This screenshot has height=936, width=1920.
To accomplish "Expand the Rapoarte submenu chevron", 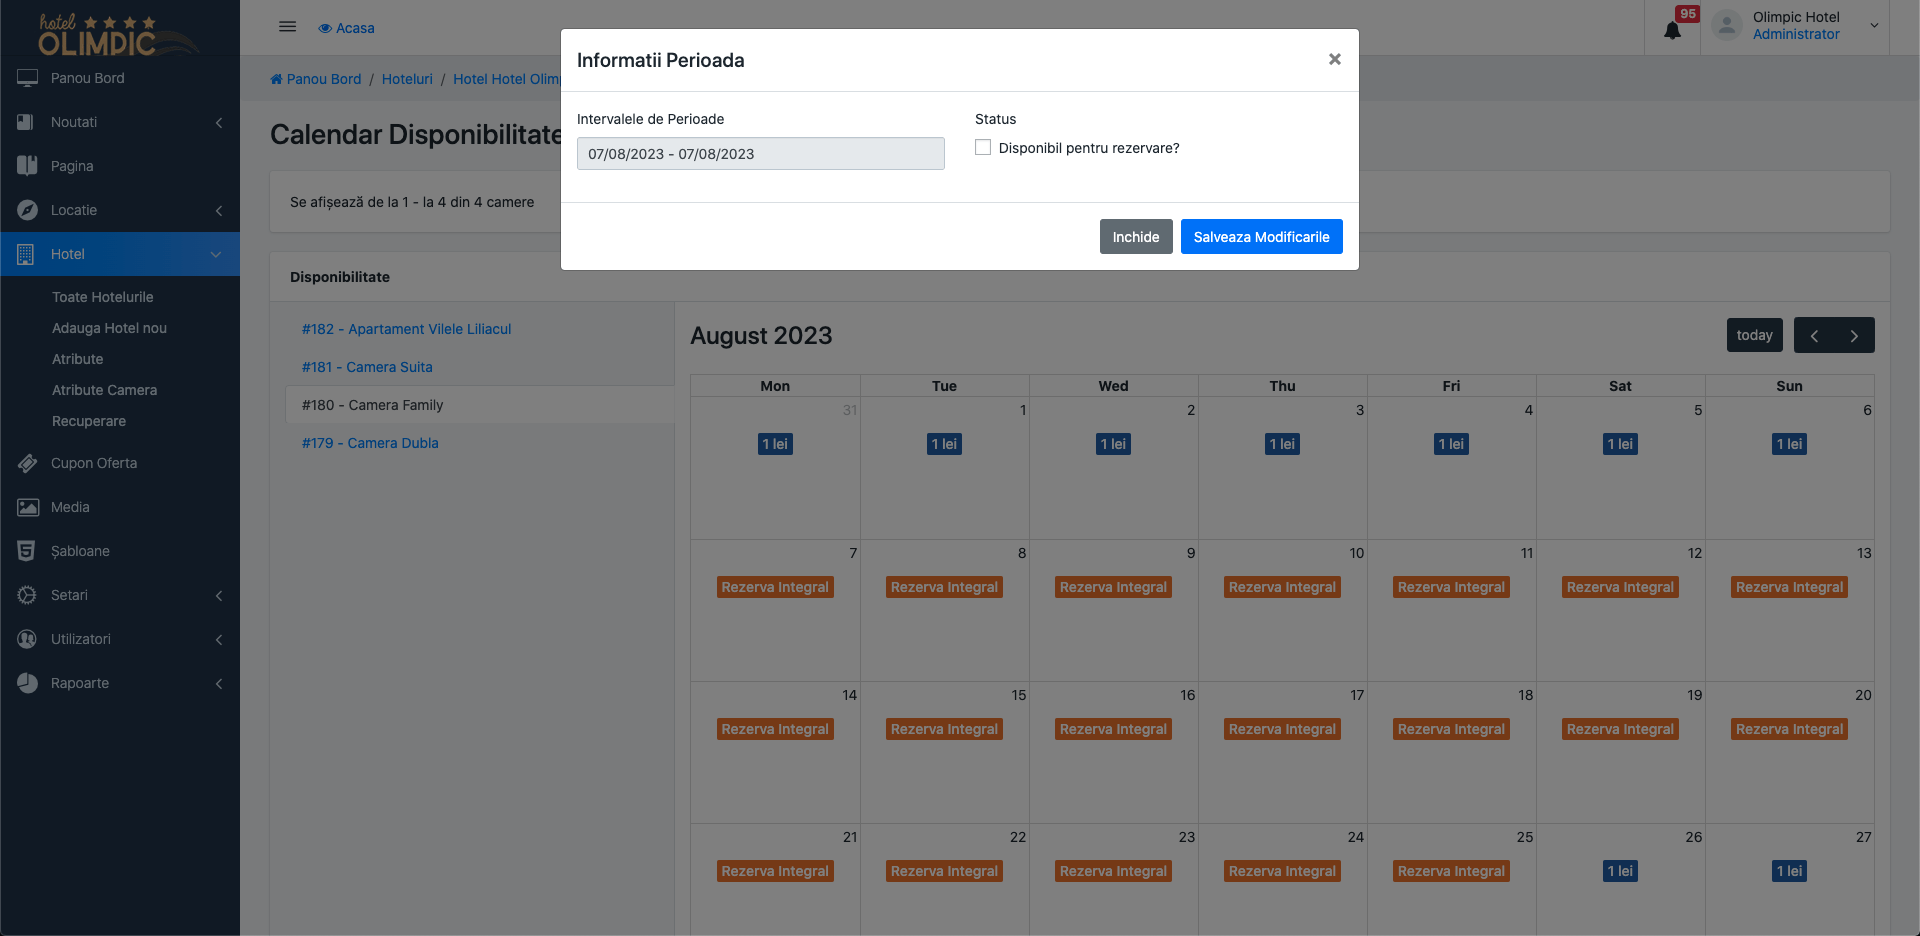I will pos(219,683).
